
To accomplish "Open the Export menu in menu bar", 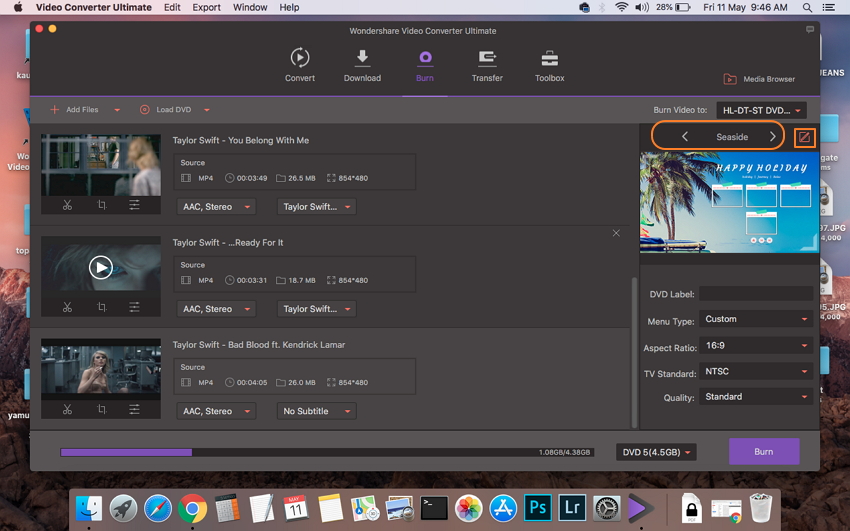I will (206, 7).
